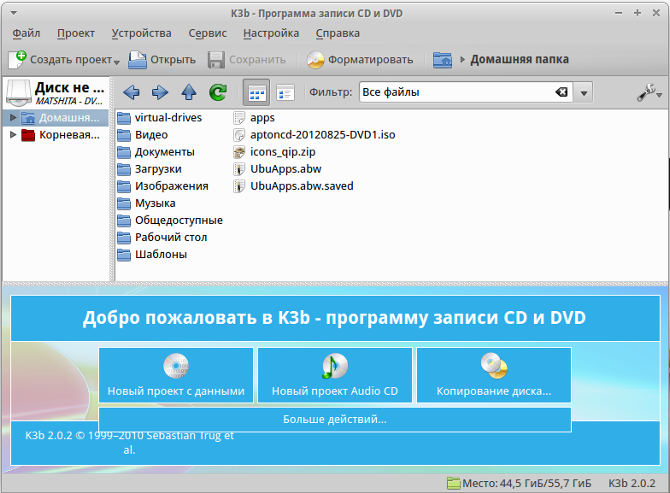The height and width of the screenshot is (493, 670).
Task: Open the Настройка menu
Action: click(271, 33)
